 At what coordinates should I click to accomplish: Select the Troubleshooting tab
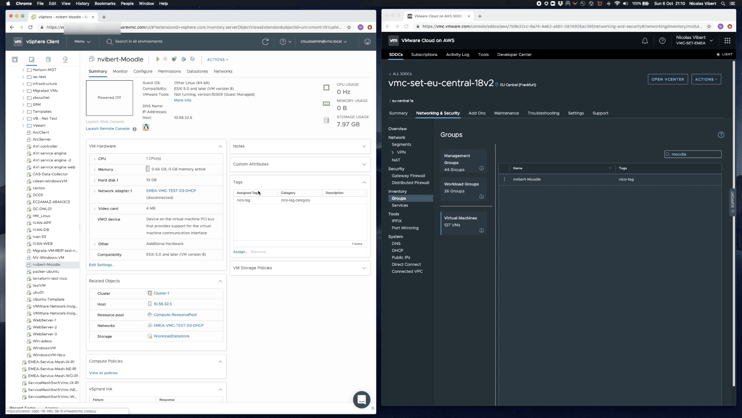click(x=543, y=113)
